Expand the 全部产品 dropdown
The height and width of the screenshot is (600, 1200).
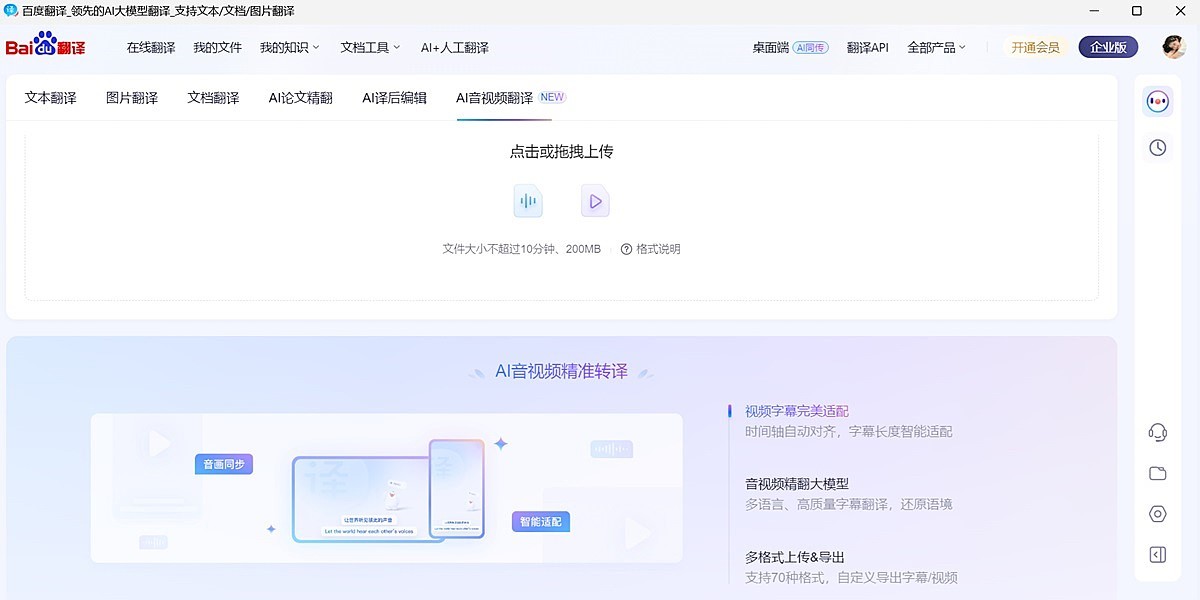[934, 47]
